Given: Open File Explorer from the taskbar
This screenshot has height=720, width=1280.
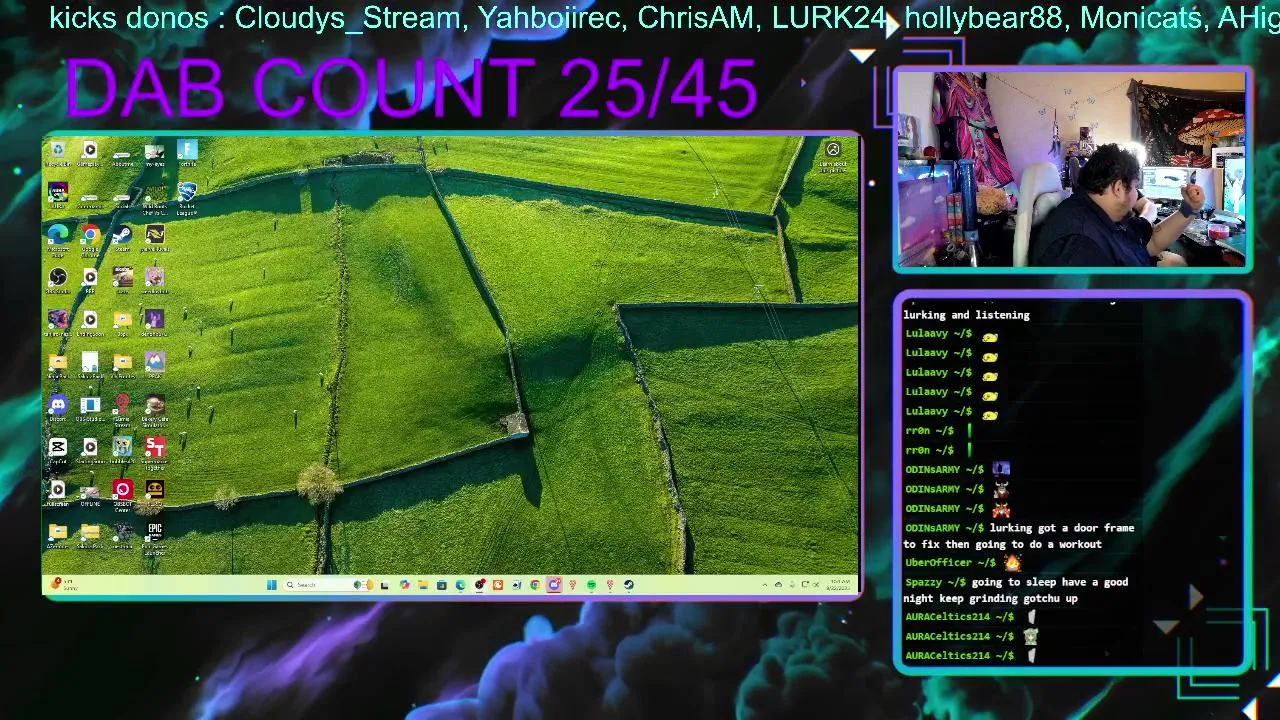Looking at the screenshot, I should coord(423,585).
